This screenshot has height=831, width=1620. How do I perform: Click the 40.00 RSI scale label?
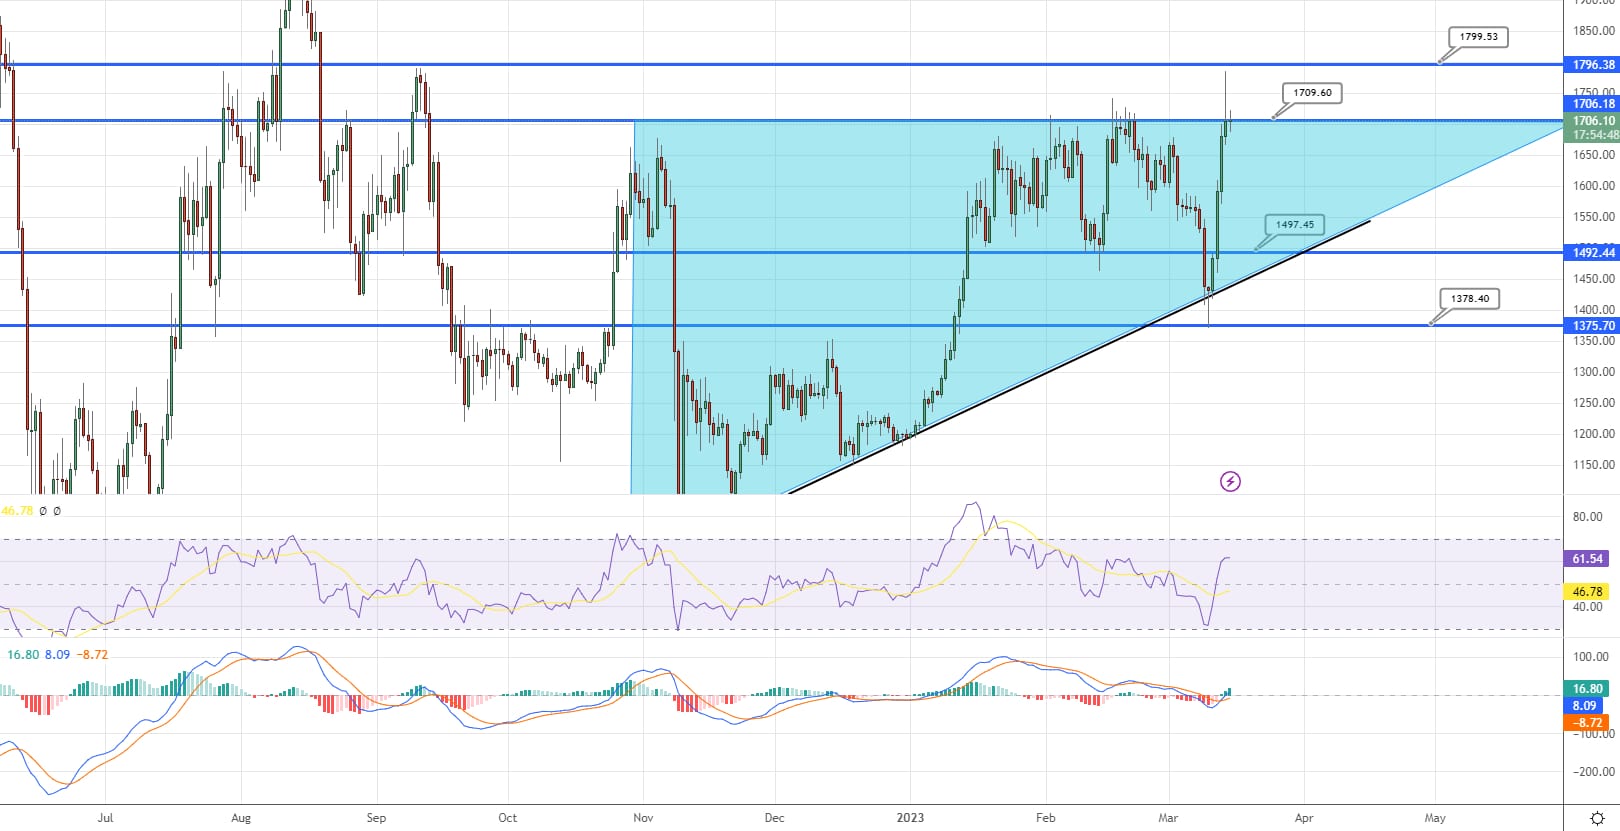pyautogui.click(x=1588, y=607)
